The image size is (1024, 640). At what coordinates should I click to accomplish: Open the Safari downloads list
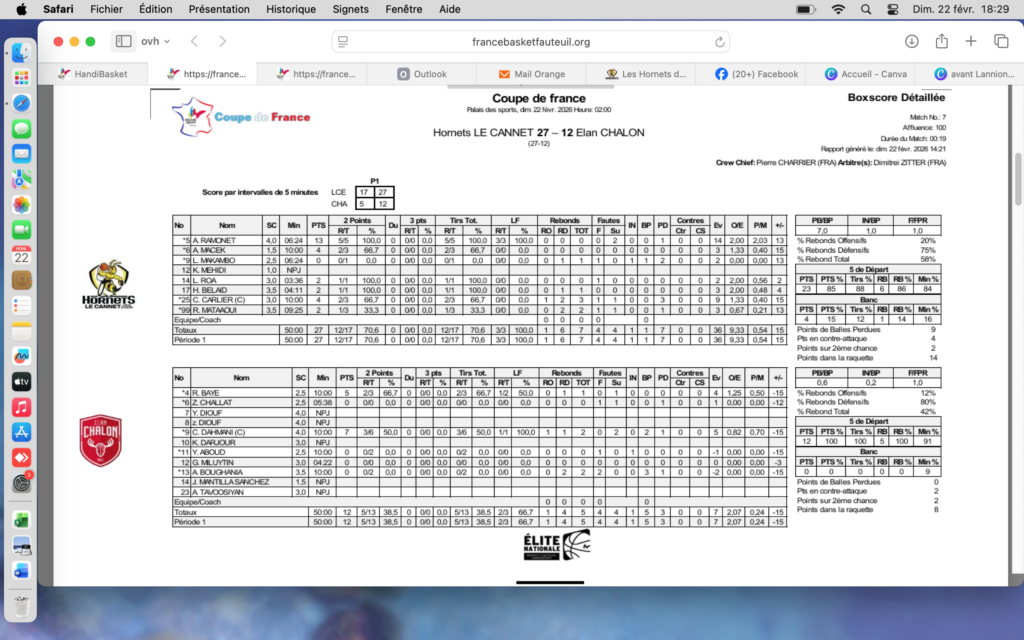(911, 41)
